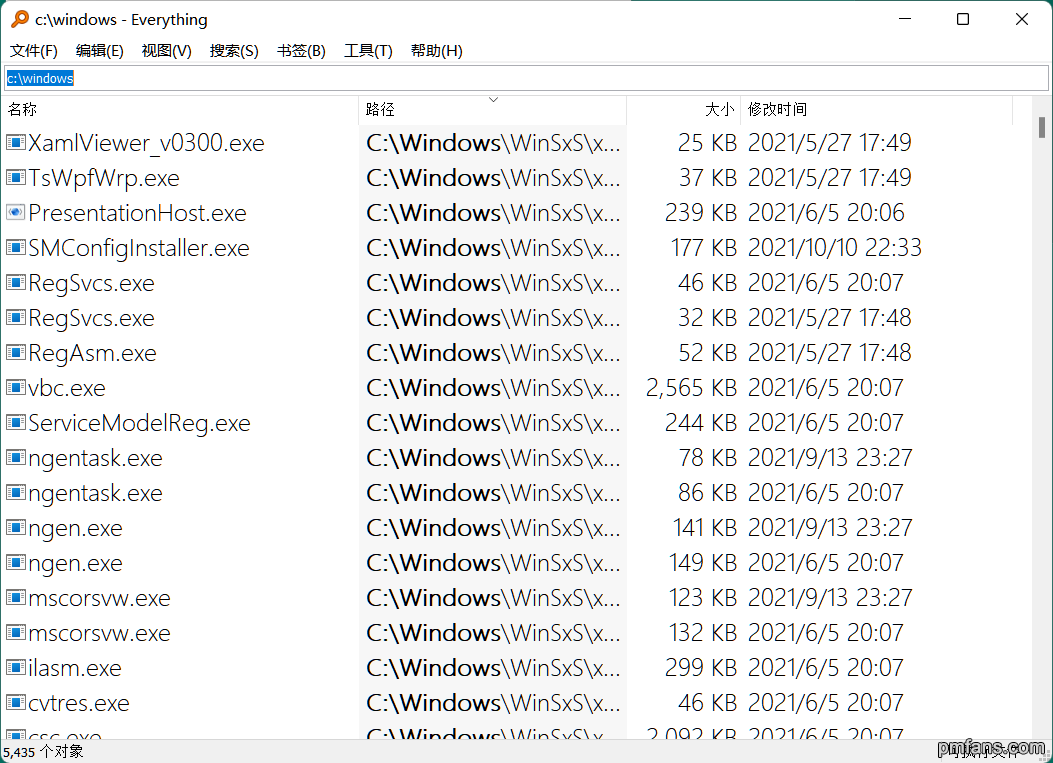The width and height of the screenshot is (1053, 763).
Task: Sort by the 路径 column header
Action: click(x=493, y=109)
